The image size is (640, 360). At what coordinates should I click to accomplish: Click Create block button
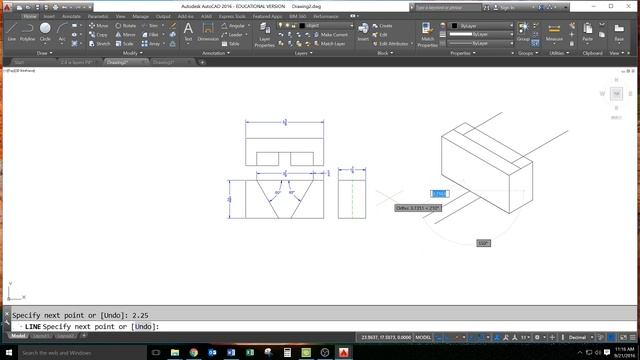[382, 26]
